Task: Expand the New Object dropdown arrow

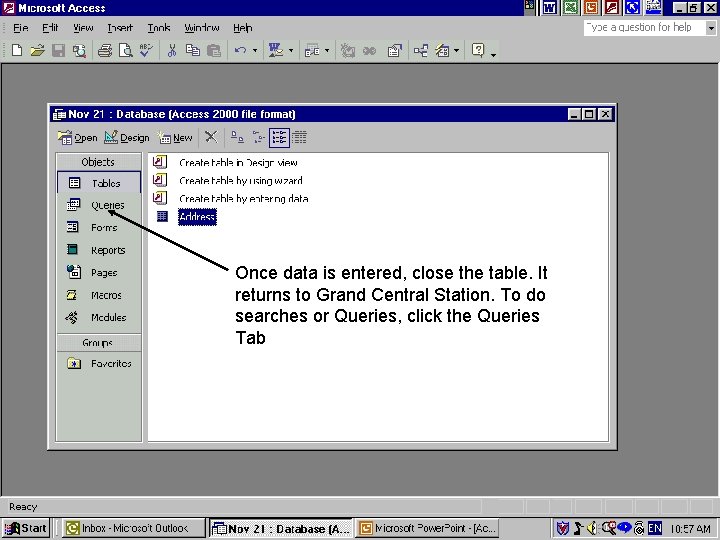Action: pyautogui.click(x=456, y=51)
